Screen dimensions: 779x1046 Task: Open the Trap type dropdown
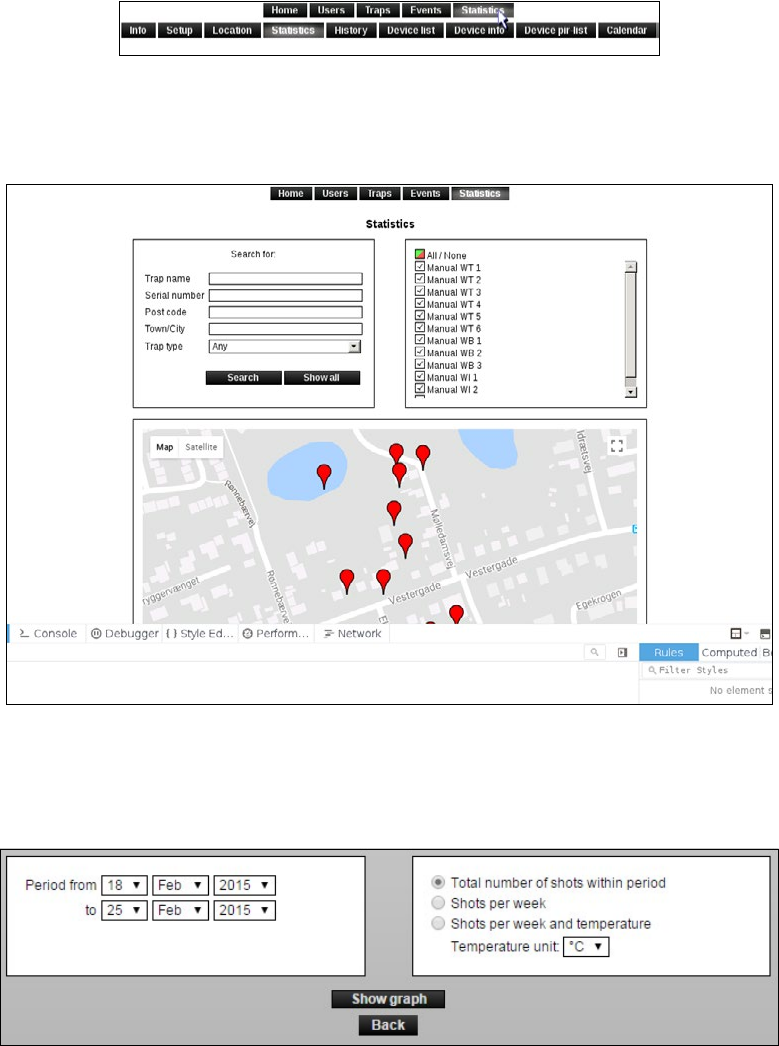285,347
